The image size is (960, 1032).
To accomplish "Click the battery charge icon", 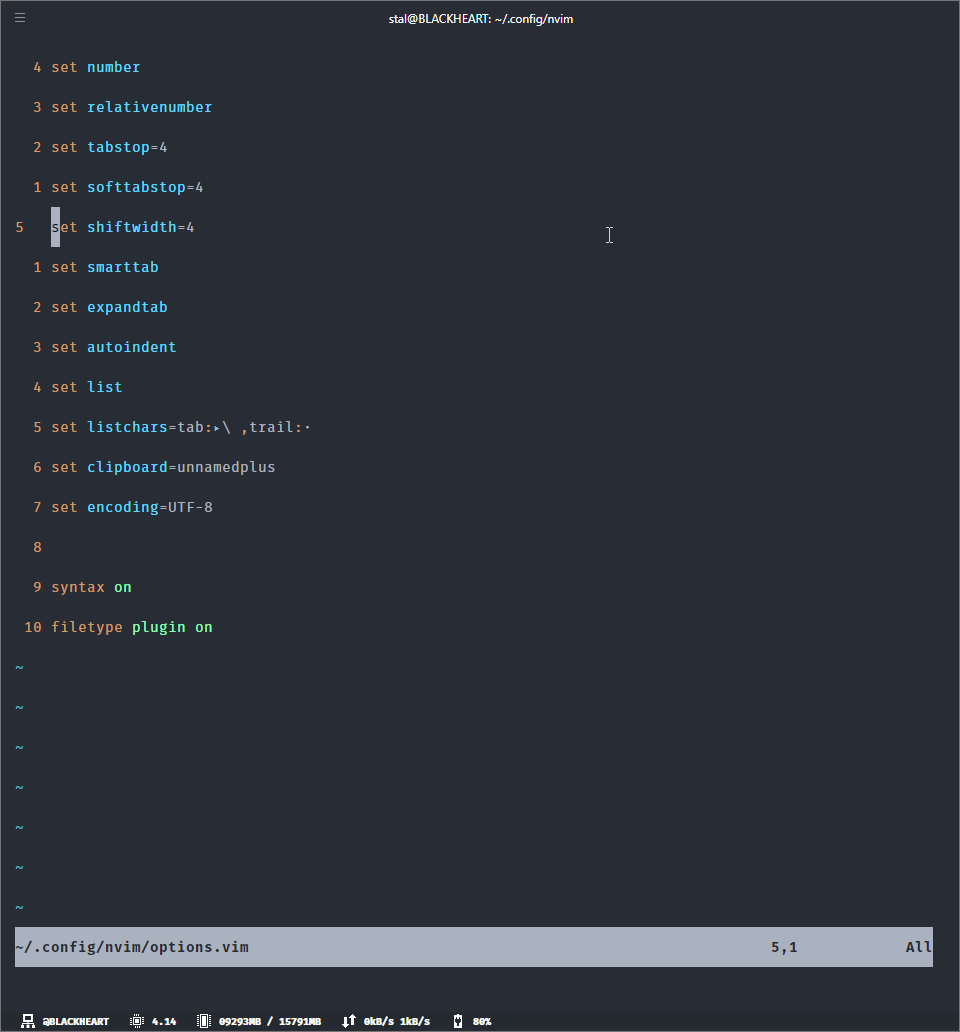I will 458,1021.
